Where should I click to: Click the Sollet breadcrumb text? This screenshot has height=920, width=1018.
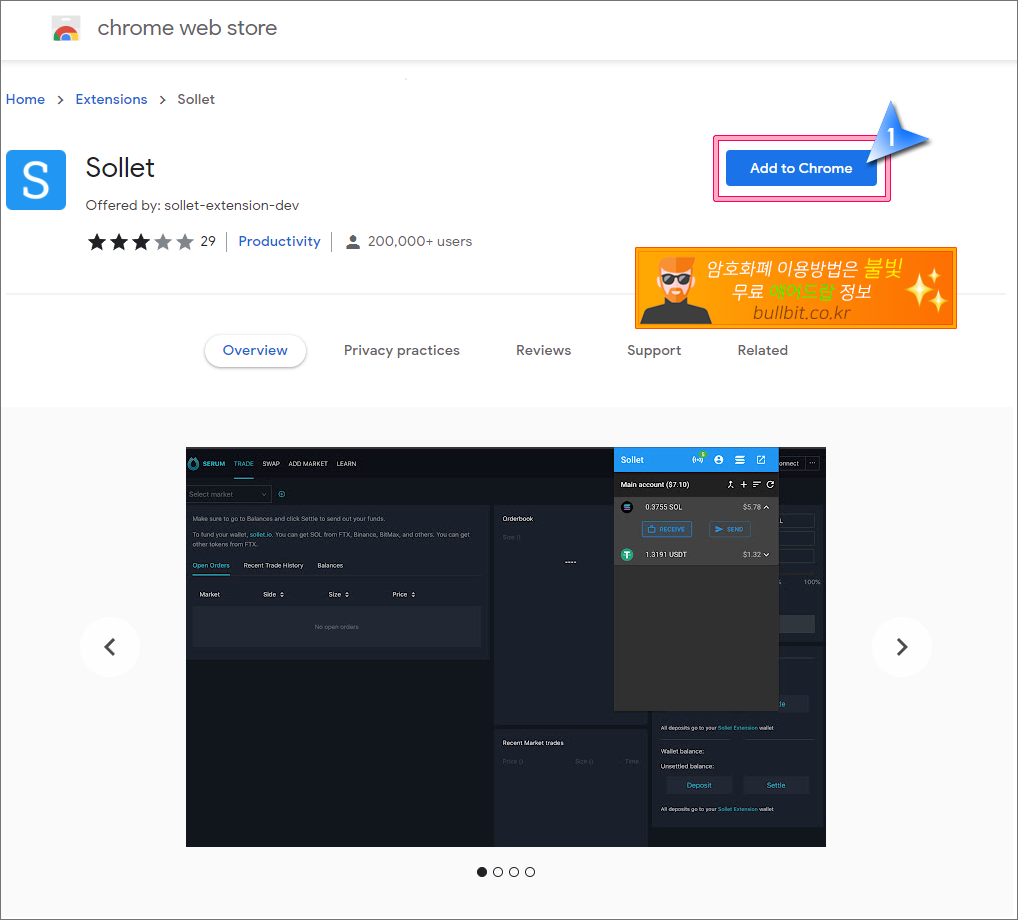point(196,99)
